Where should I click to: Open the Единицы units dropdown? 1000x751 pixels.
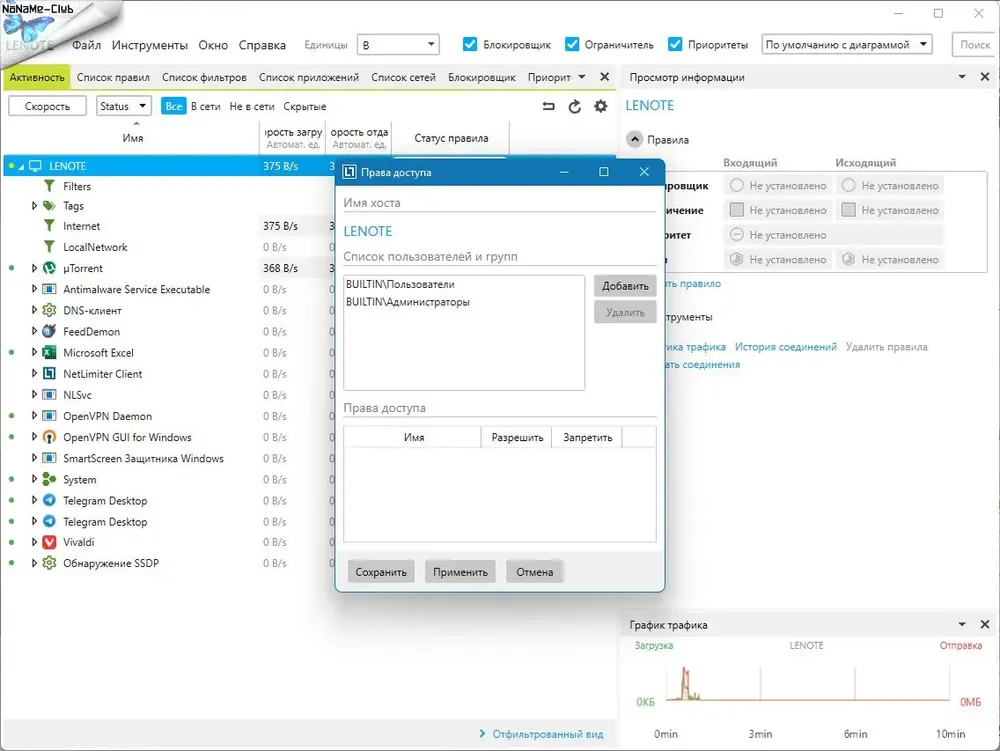click(398, 45)
